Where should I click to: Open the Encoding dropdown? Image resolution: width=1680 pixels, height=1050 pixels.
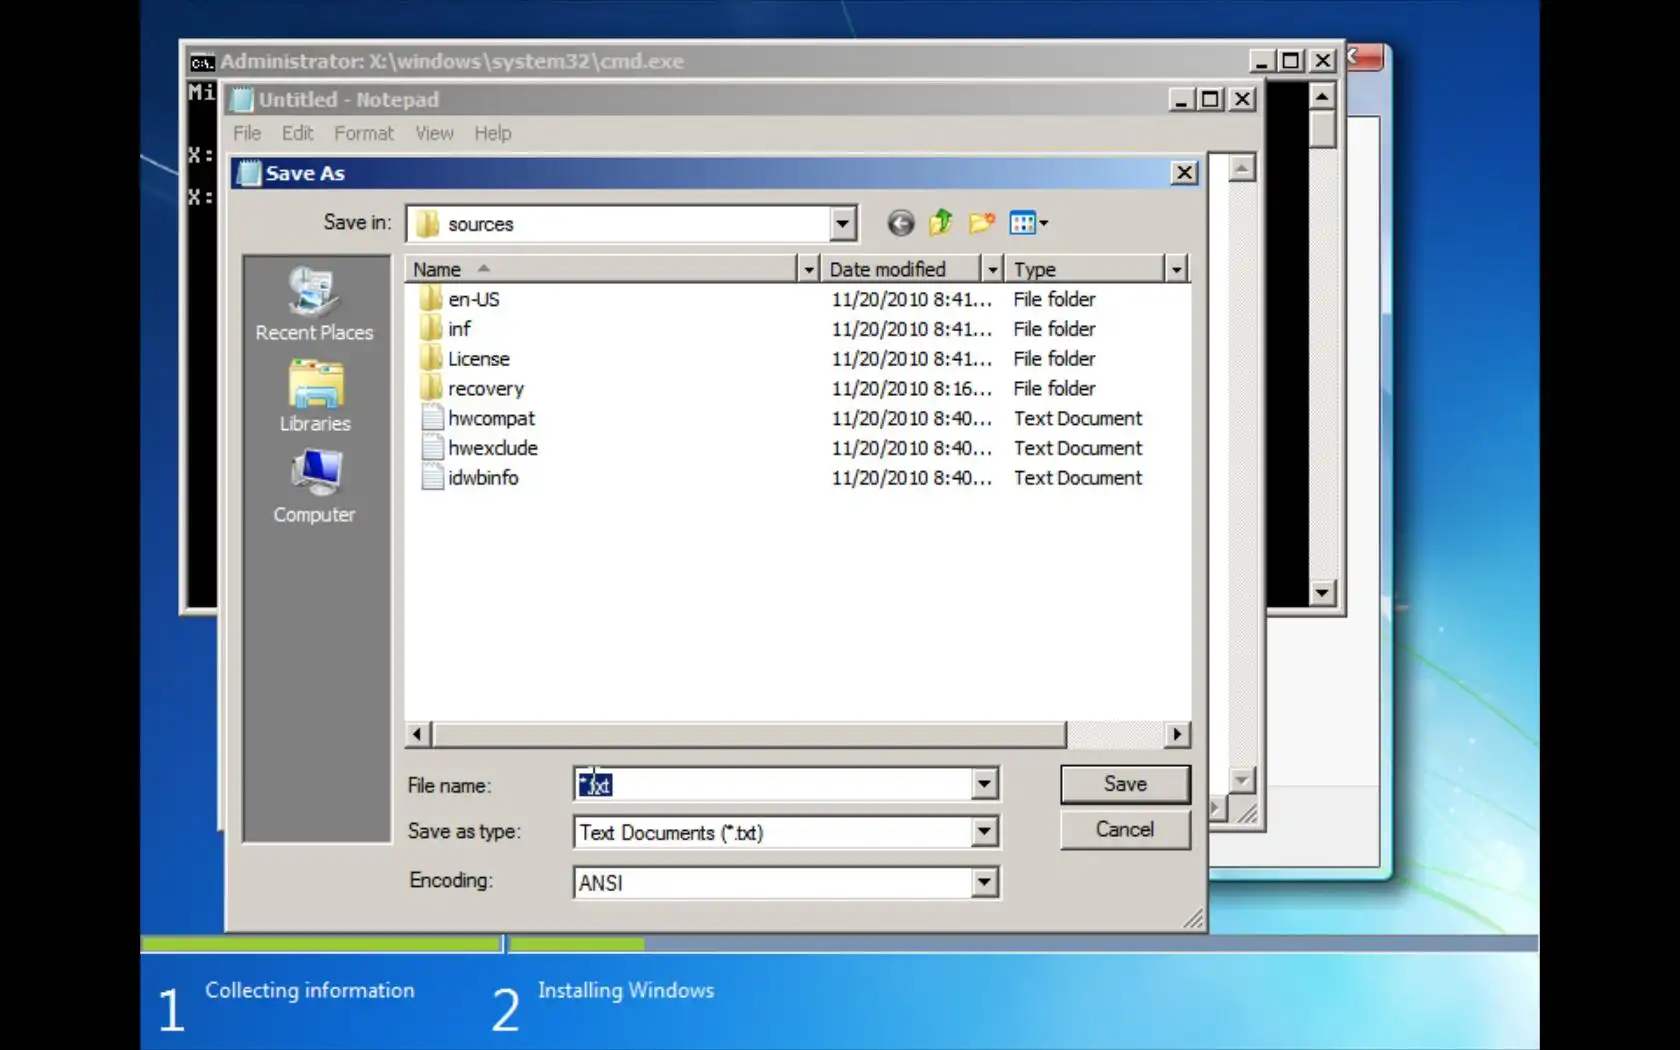coord(984,882)
